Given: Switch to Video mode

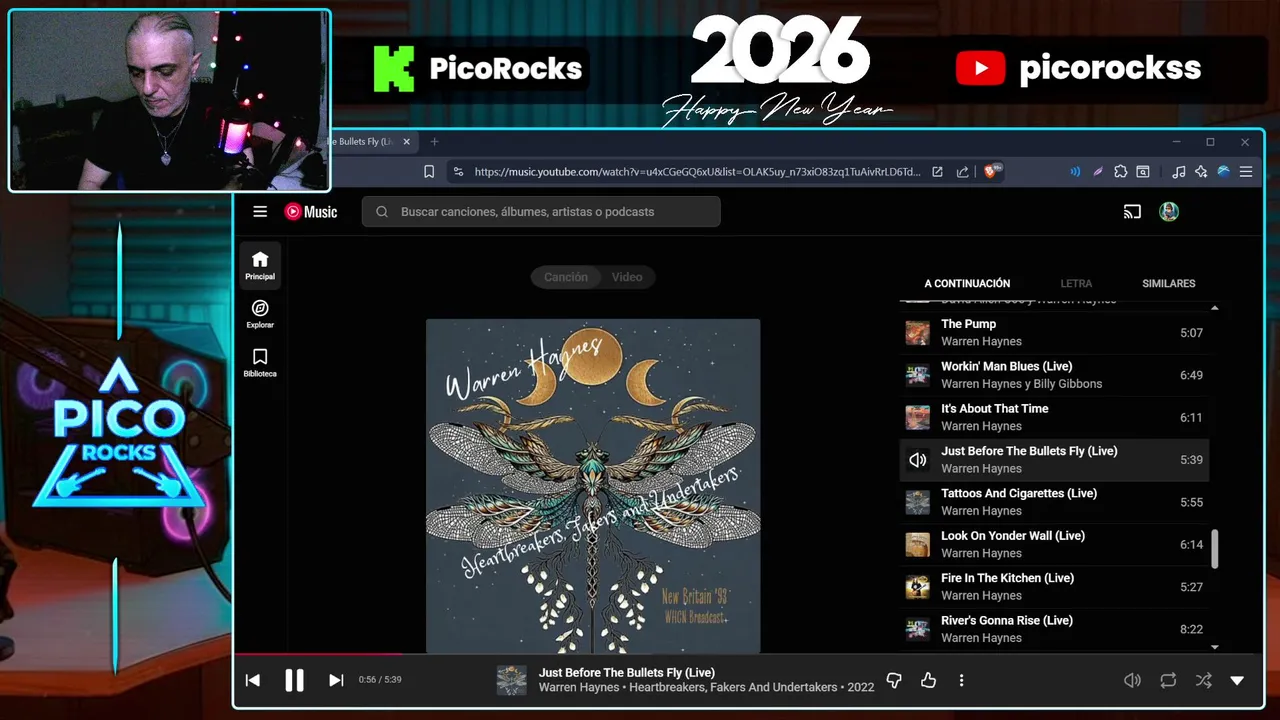Looking at the screenshot, I should [627, 277].
